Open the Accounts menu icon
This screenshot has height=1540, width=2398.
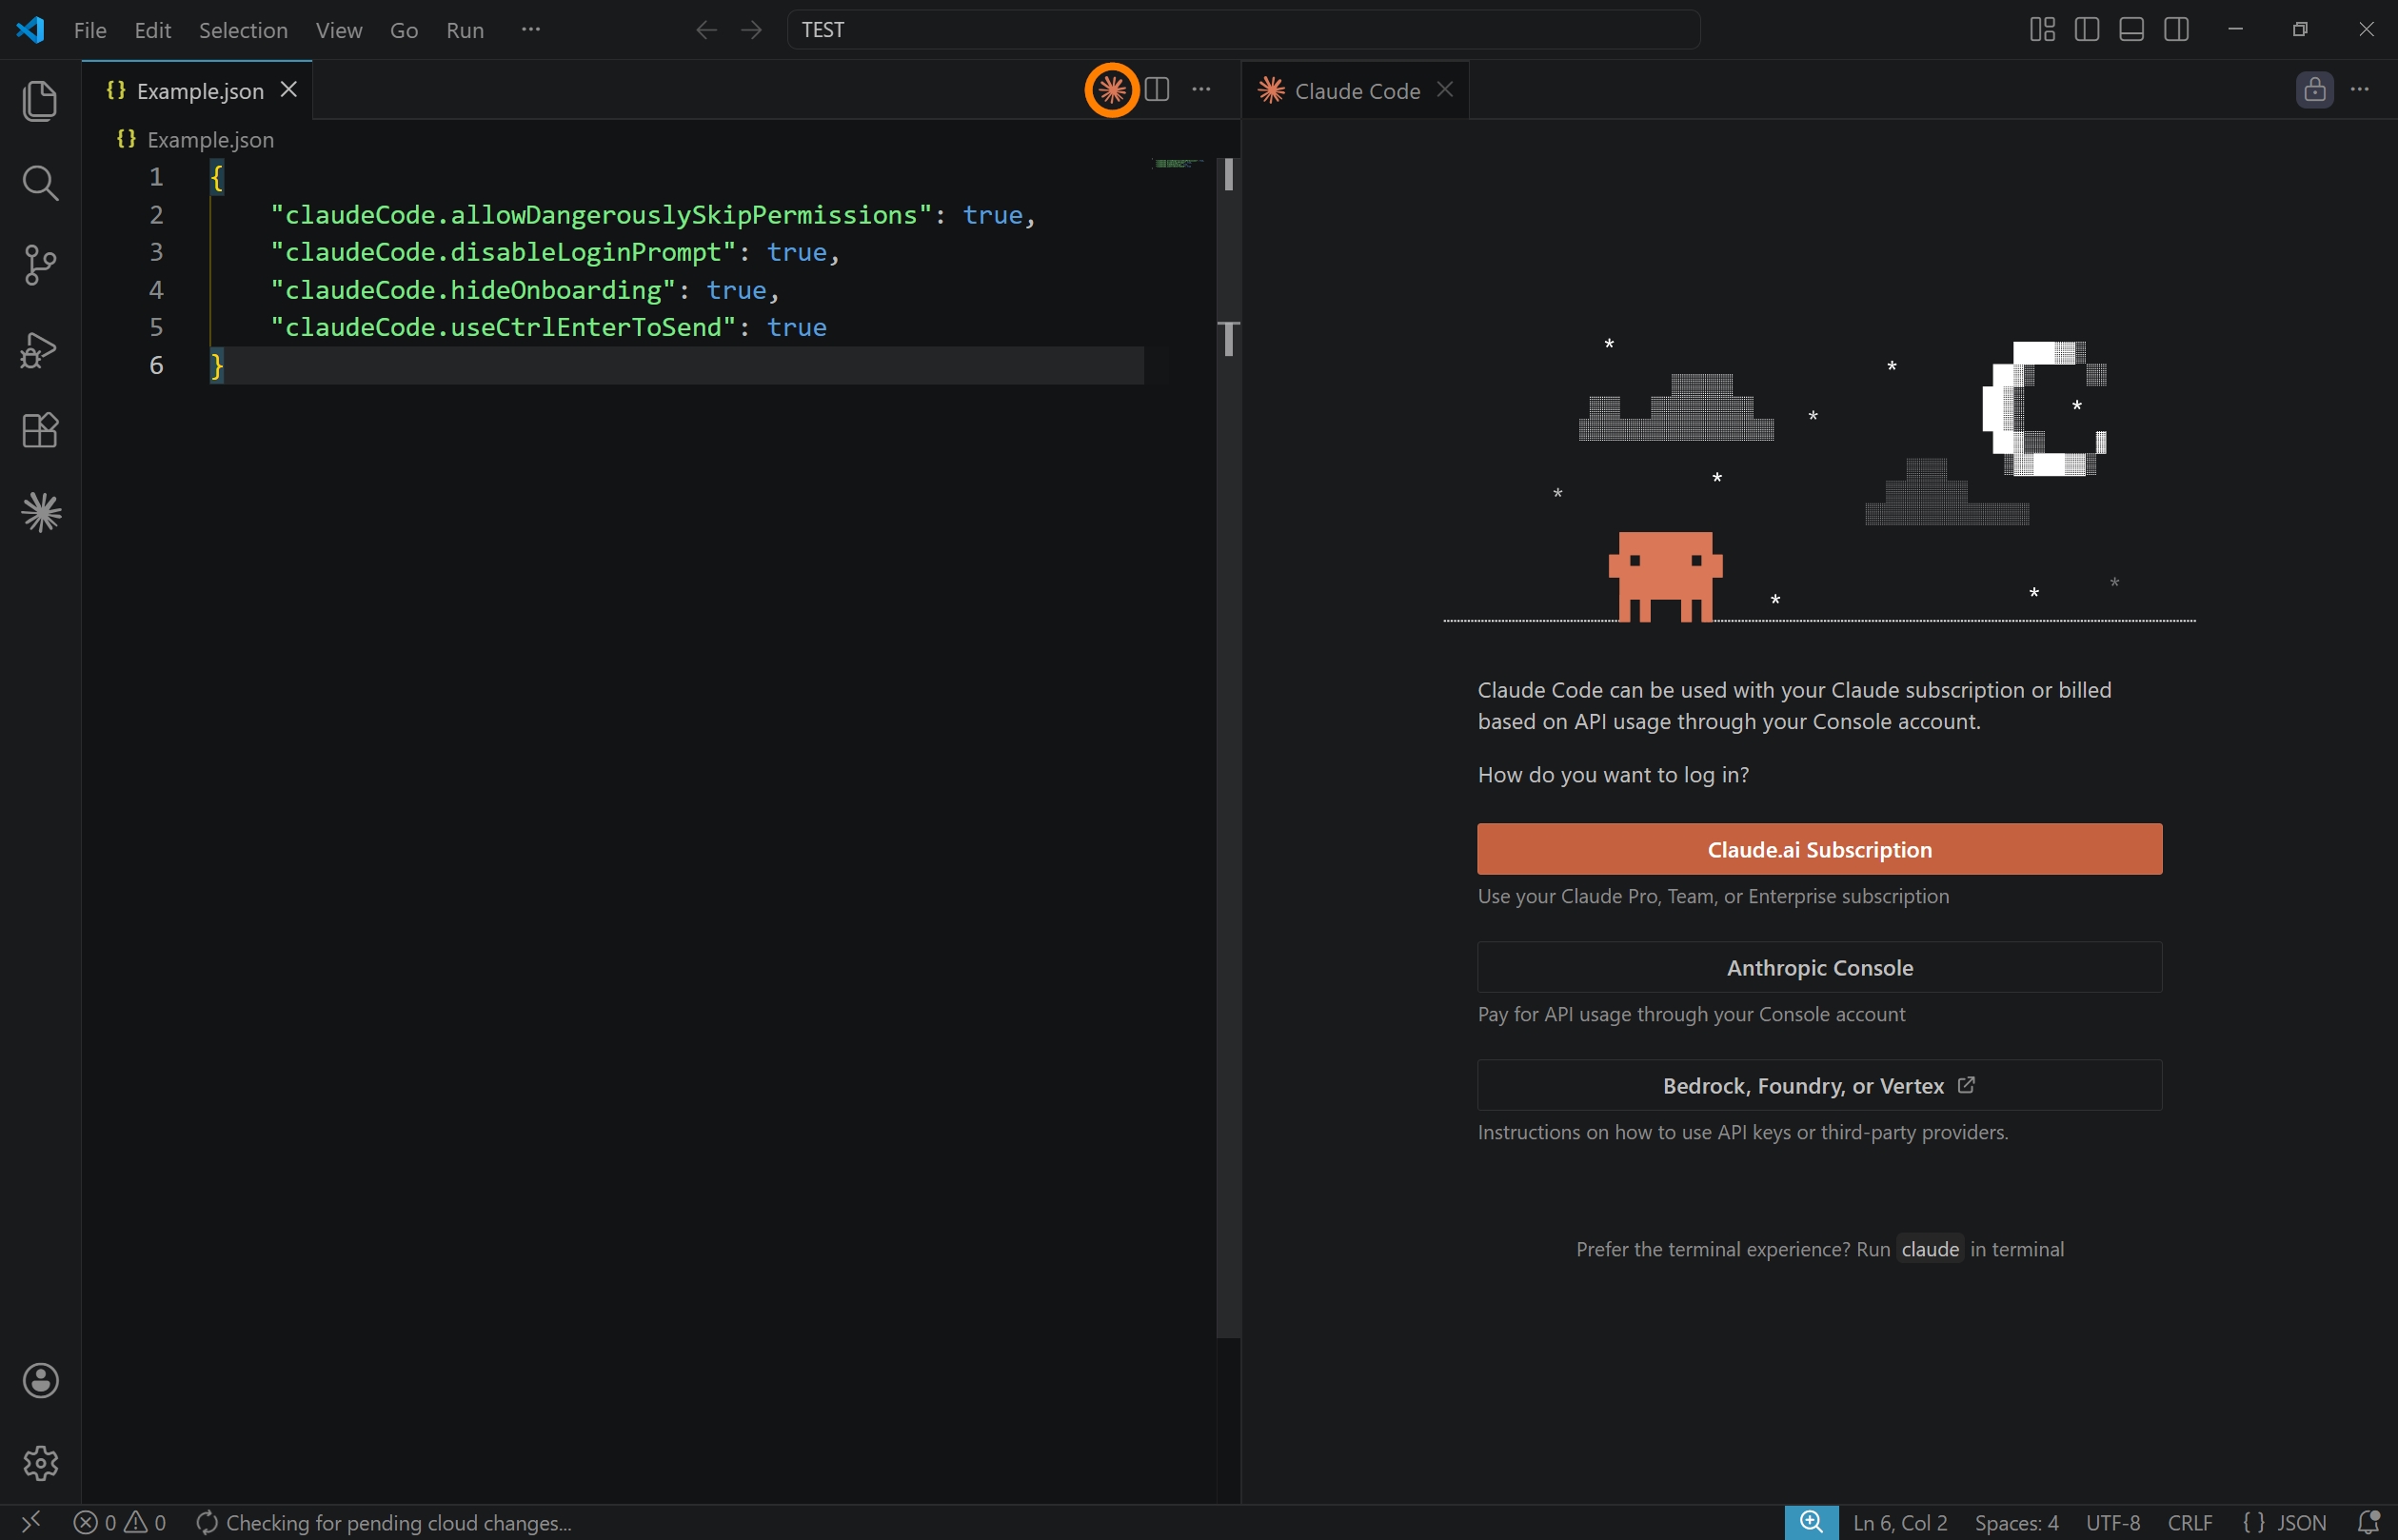40,1381
